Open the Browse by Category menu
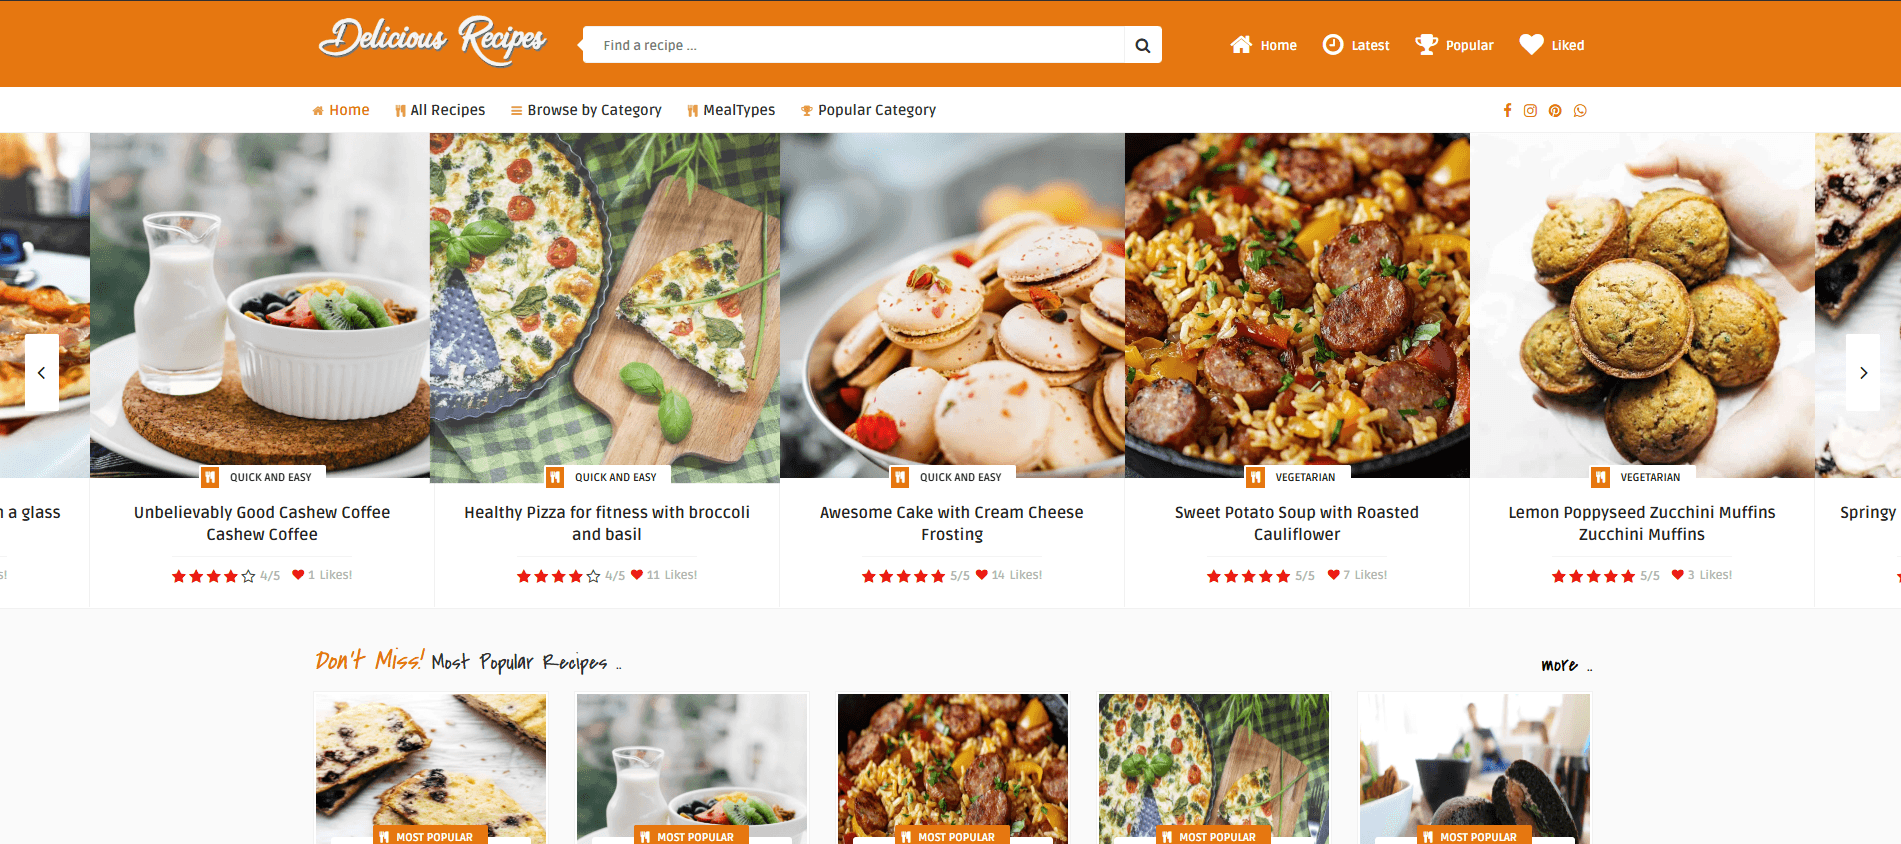 [586, 110]
